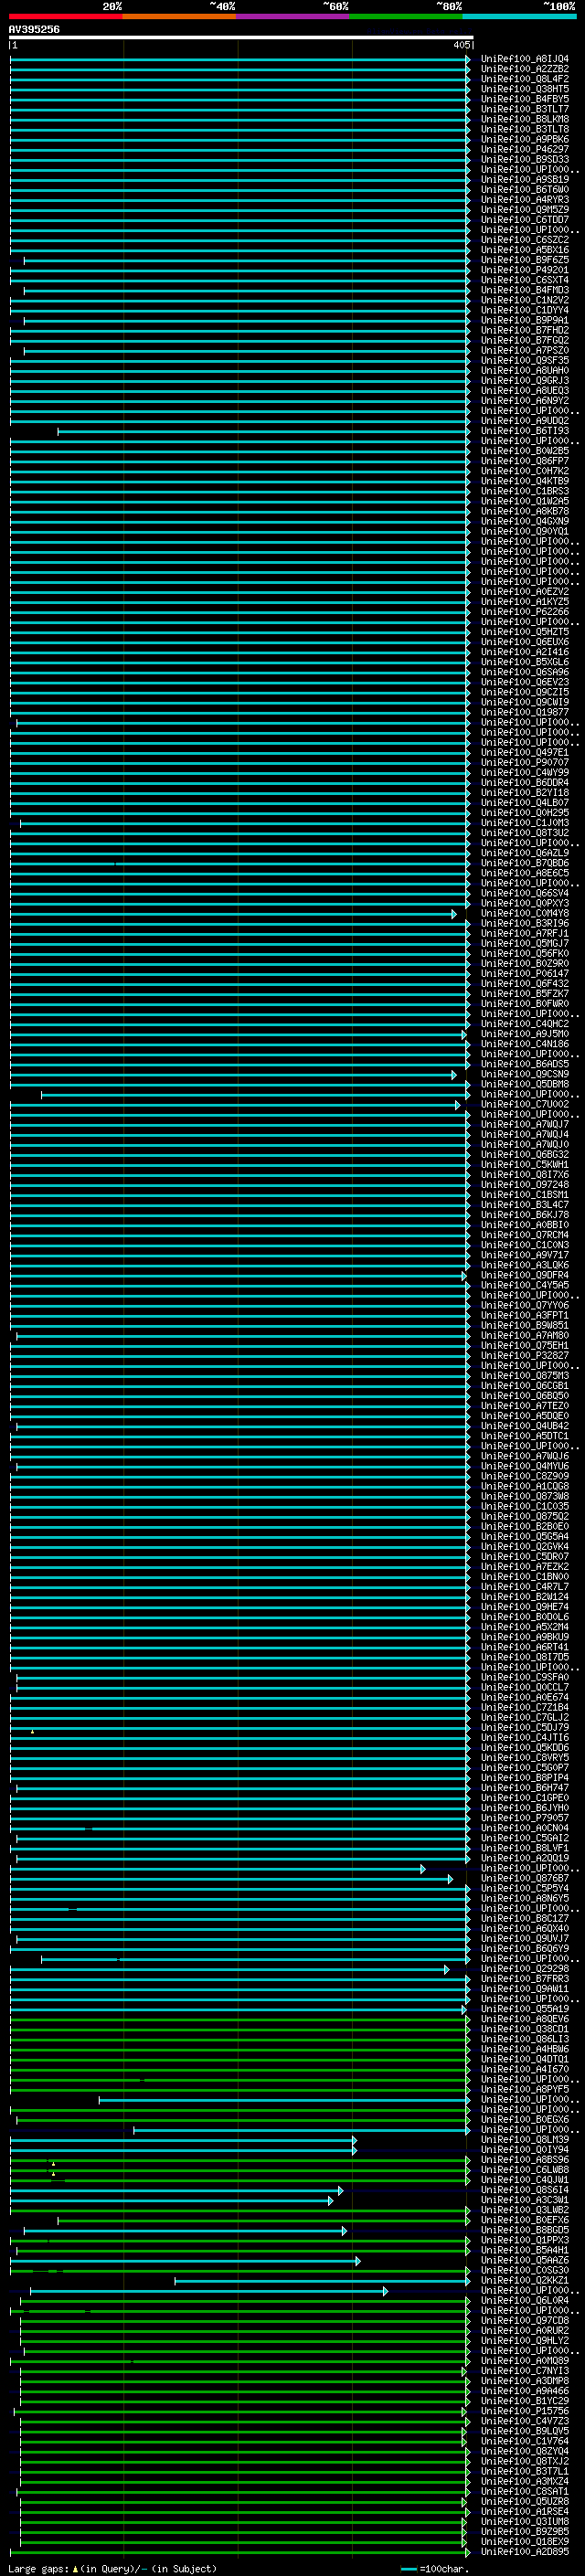Open hit UniRef100_Q38HT5
Image resolution: width=585 pixels, height=2576 pixels.
pyautogui.click(x=525, y=89)
